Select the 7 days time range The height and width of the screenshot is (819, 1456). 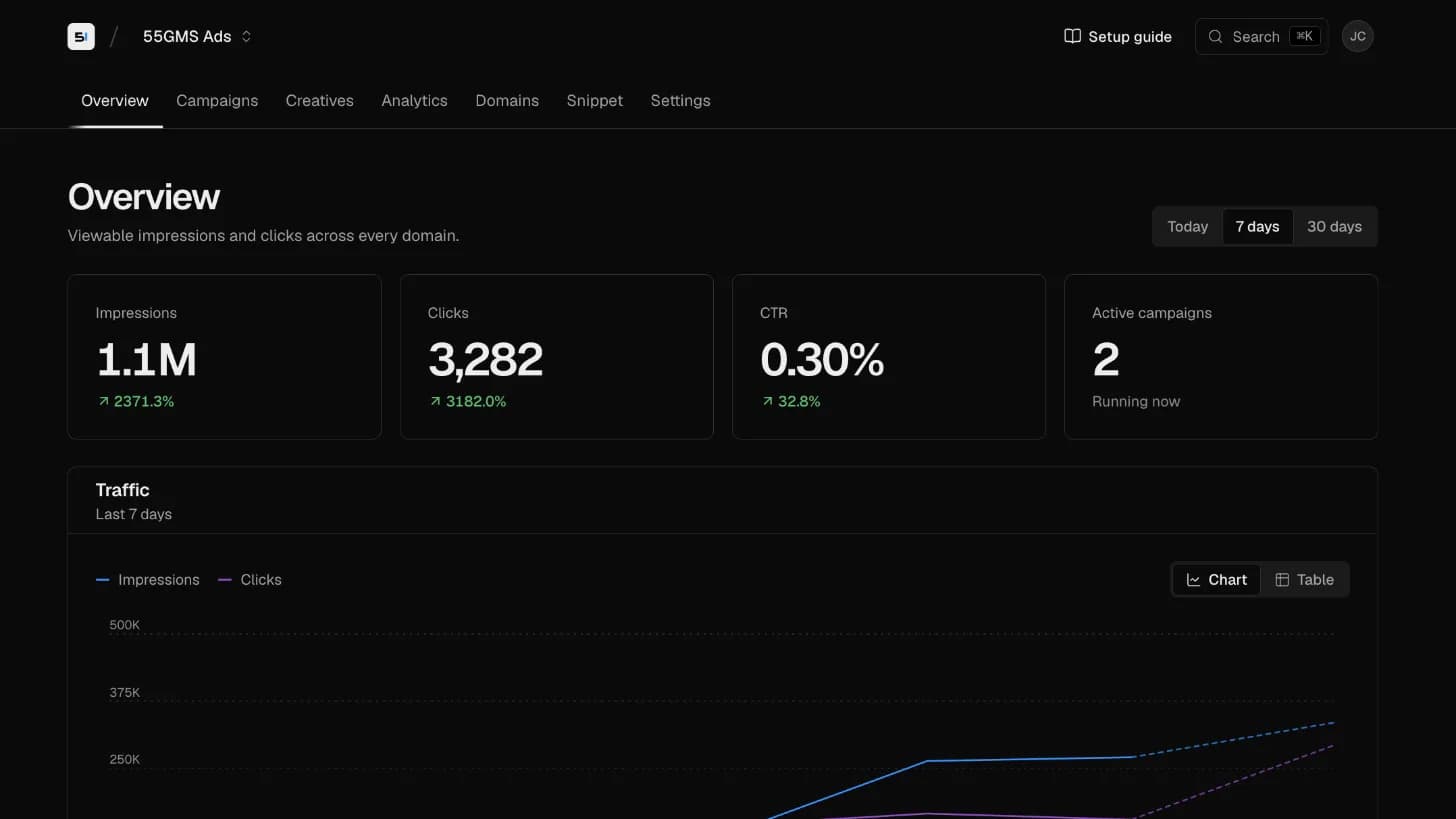(1257, 226)
